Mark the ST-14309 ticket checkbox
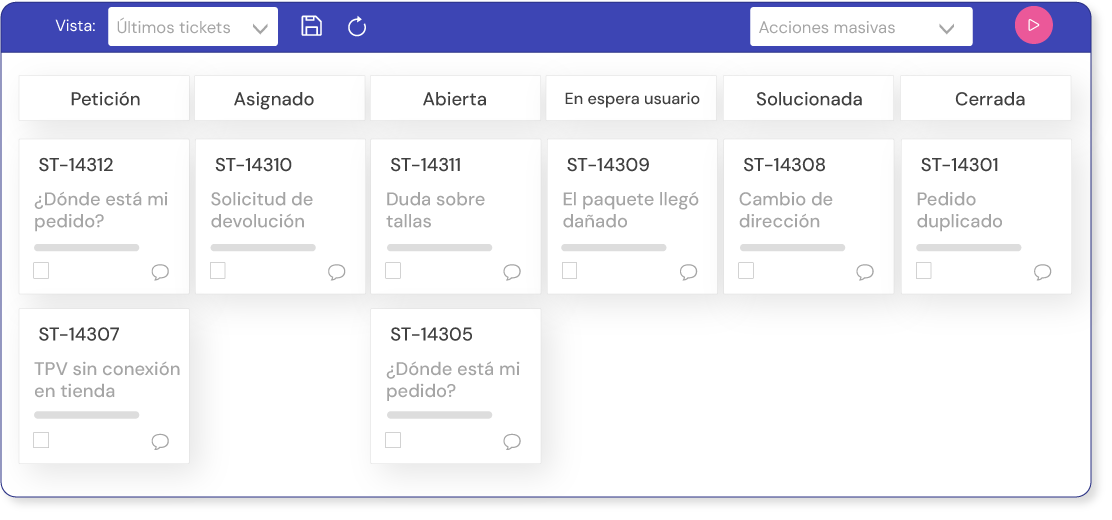Viewport: 1112px width, 520px height. point(569,270)
